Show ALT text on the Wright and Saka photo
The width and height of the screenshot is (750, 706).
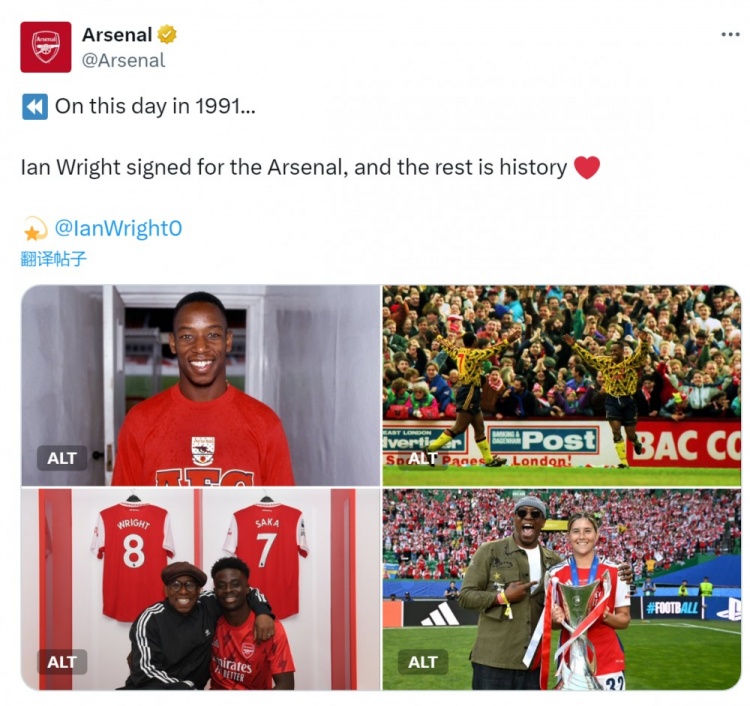point(62,662)
